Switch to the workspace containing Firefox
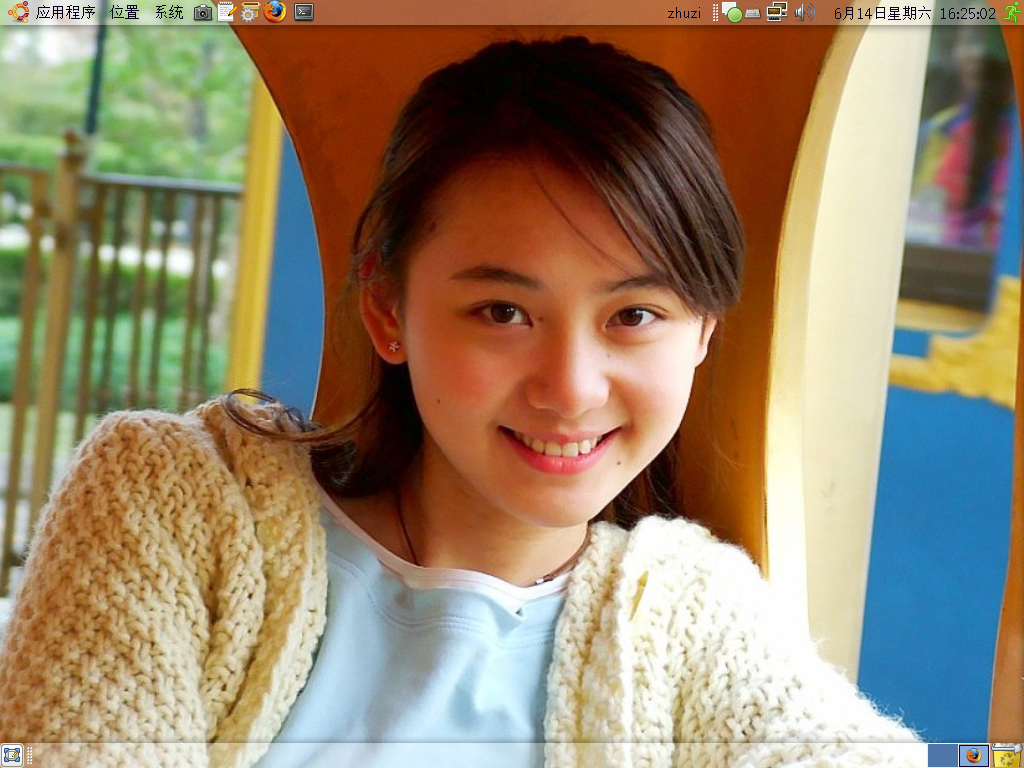Viewport: 1024px width, 768px height. [x=974, y=756]
